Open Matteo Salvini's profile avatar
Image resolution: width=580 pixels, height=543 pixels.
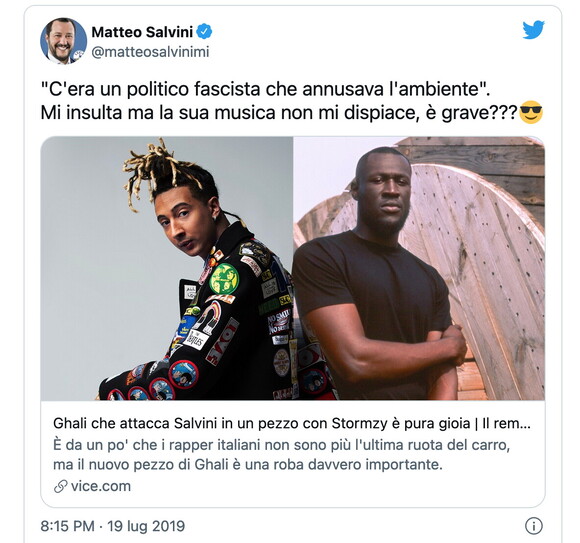pyautogui.click(x=63, y=41)
